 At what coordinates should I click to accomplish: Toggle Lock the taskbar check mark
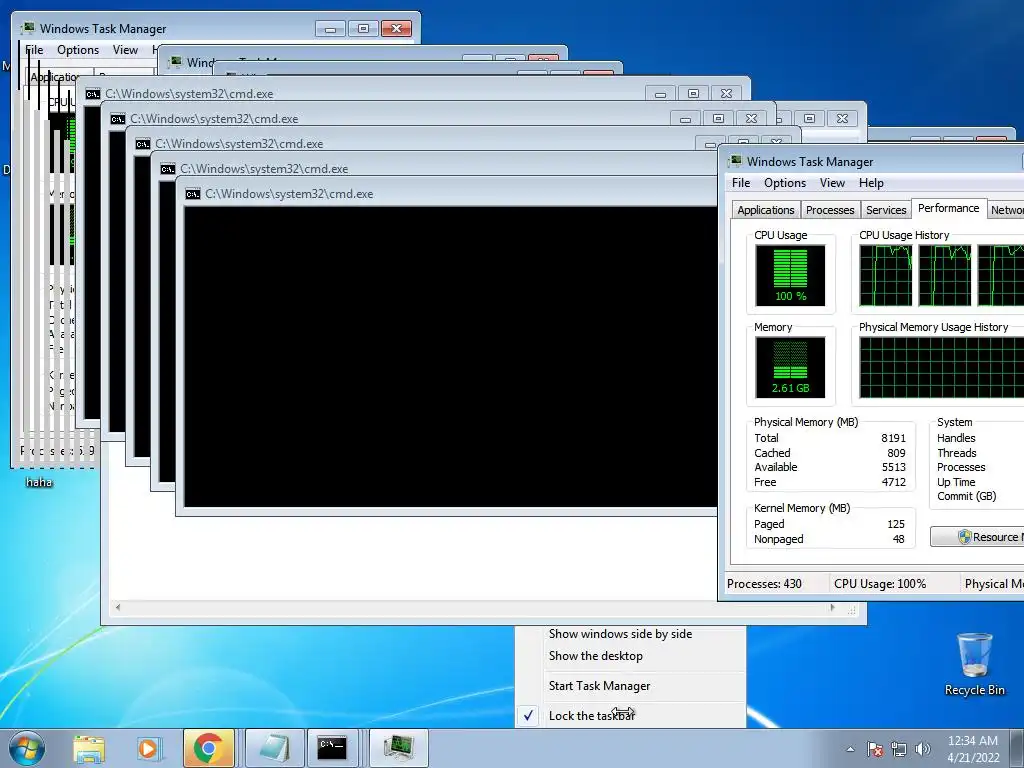pyautogui.click(x=528, y=716)
